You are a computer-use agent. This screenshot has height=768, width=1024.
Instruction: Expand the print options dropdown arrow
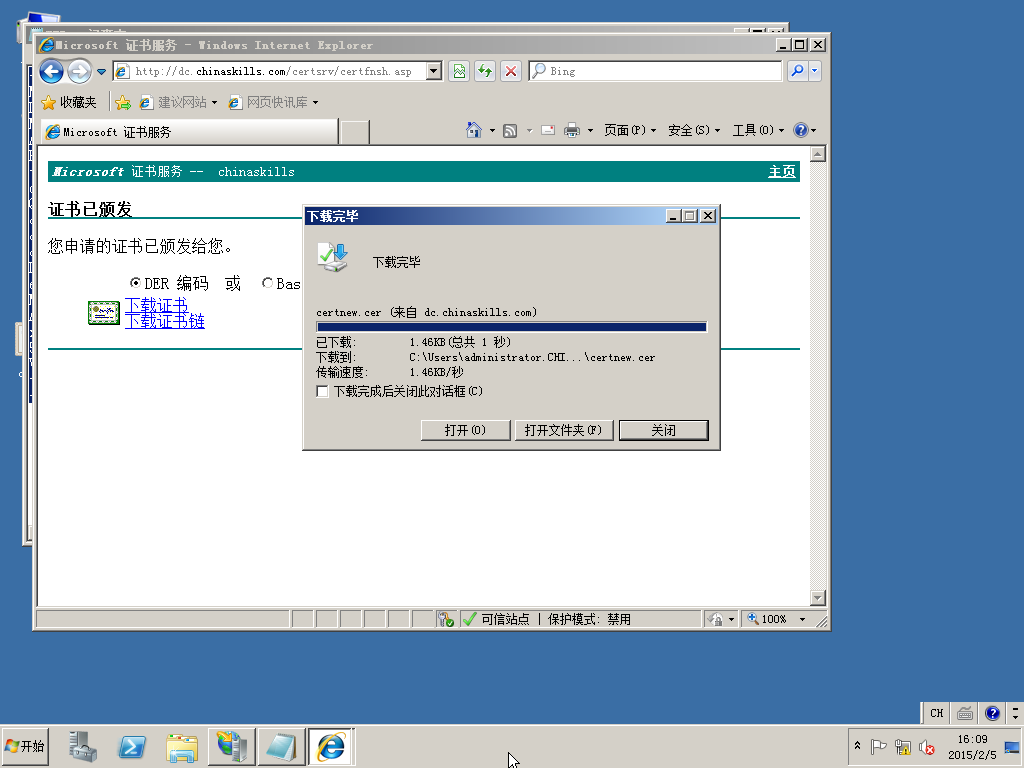(x=590, y=131)
